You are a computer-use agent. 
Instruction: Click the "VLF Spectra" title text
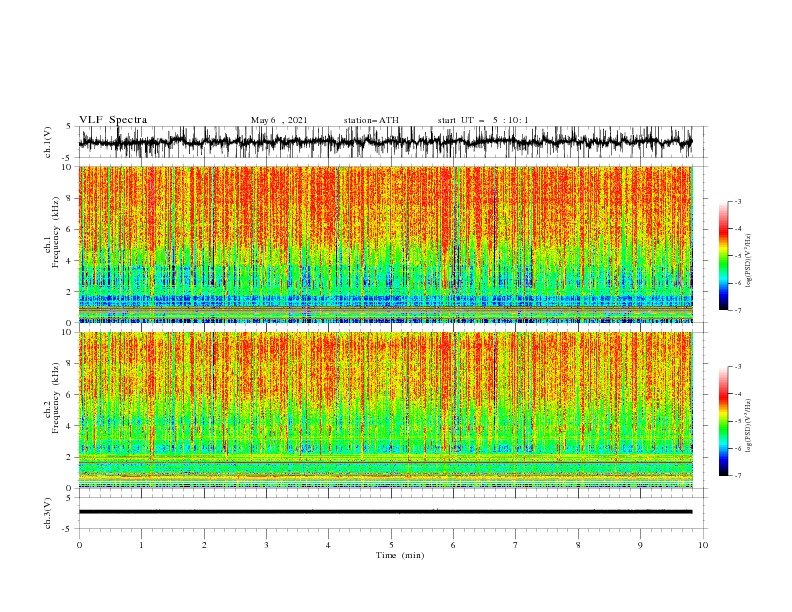[113, 120]
